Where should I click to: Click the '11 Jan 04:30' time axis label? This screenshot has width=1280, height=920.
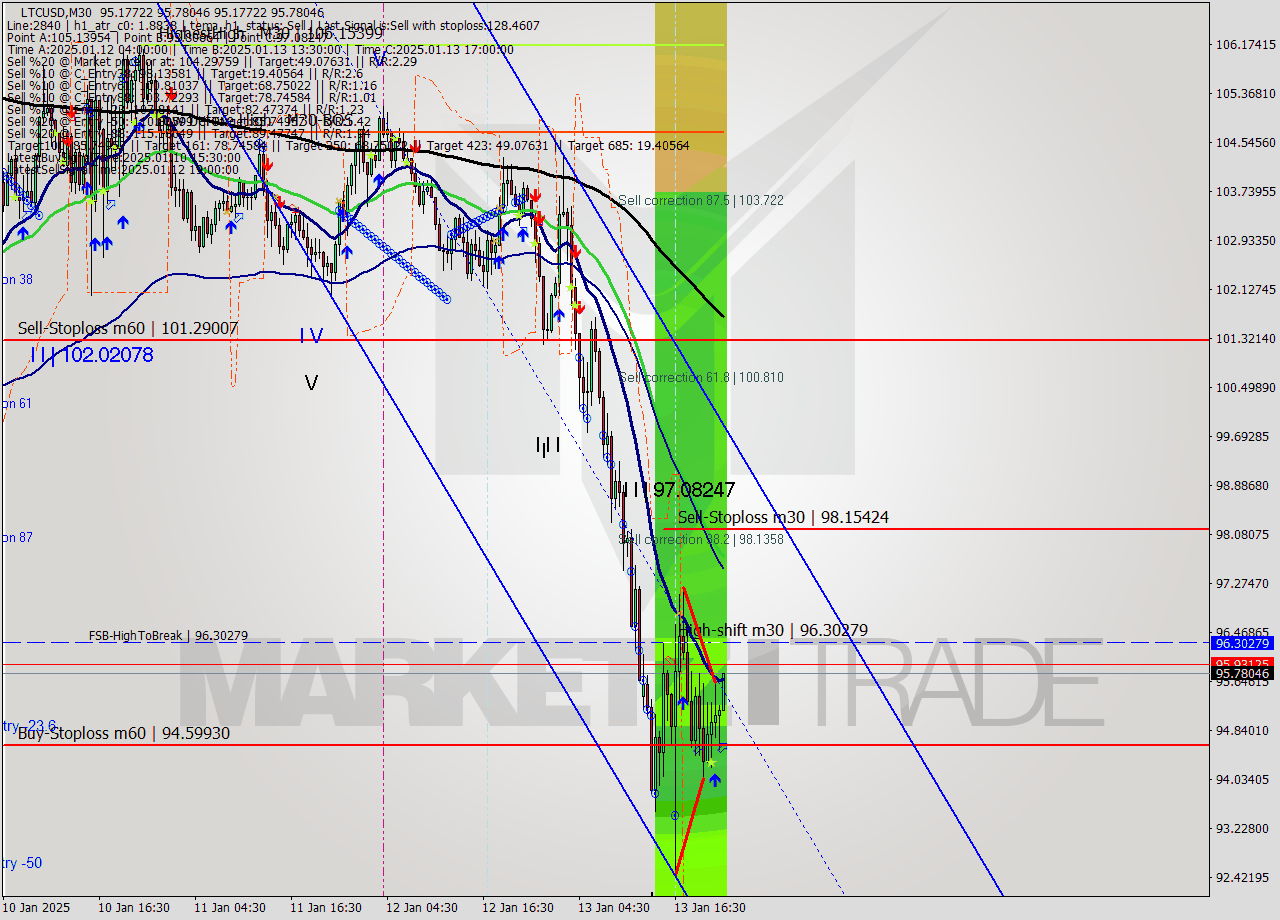coord(230,908)
